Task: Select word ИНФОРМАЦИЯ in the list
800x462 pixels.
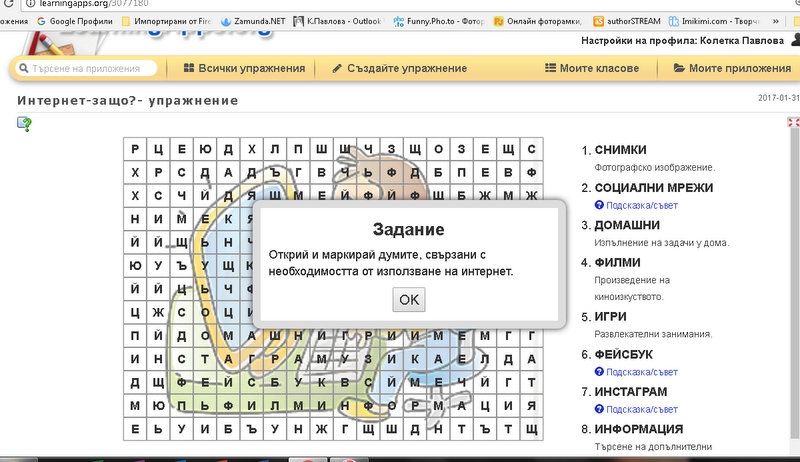Action: [x=639, y=429]
